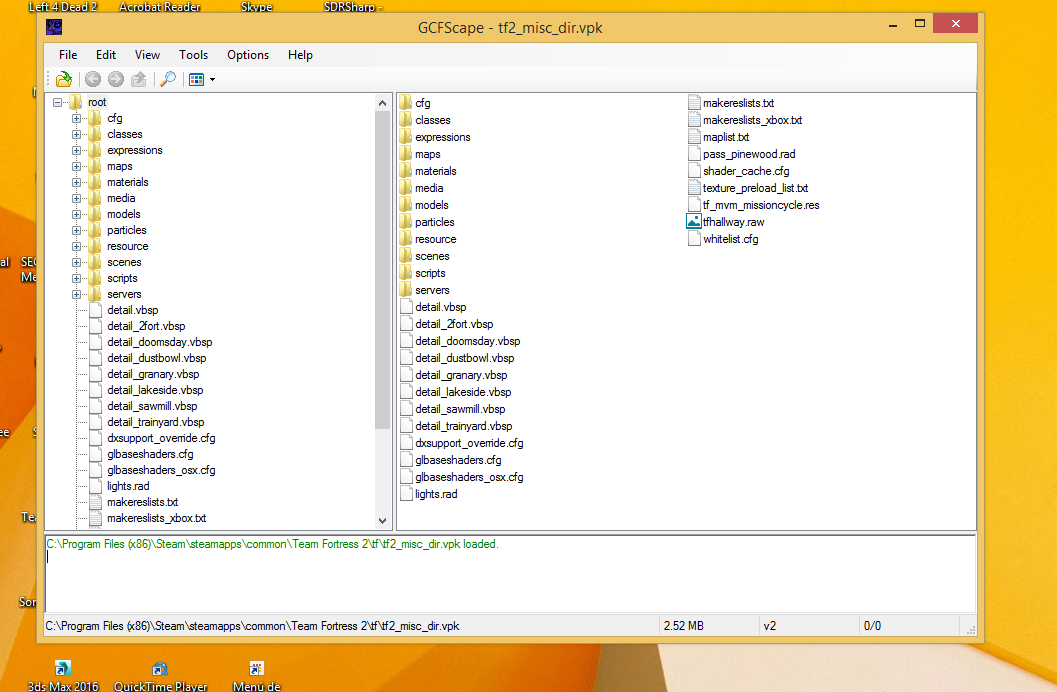
Task: Select detail_2fort.vbsp in the tree
Action: coord(146,326)
